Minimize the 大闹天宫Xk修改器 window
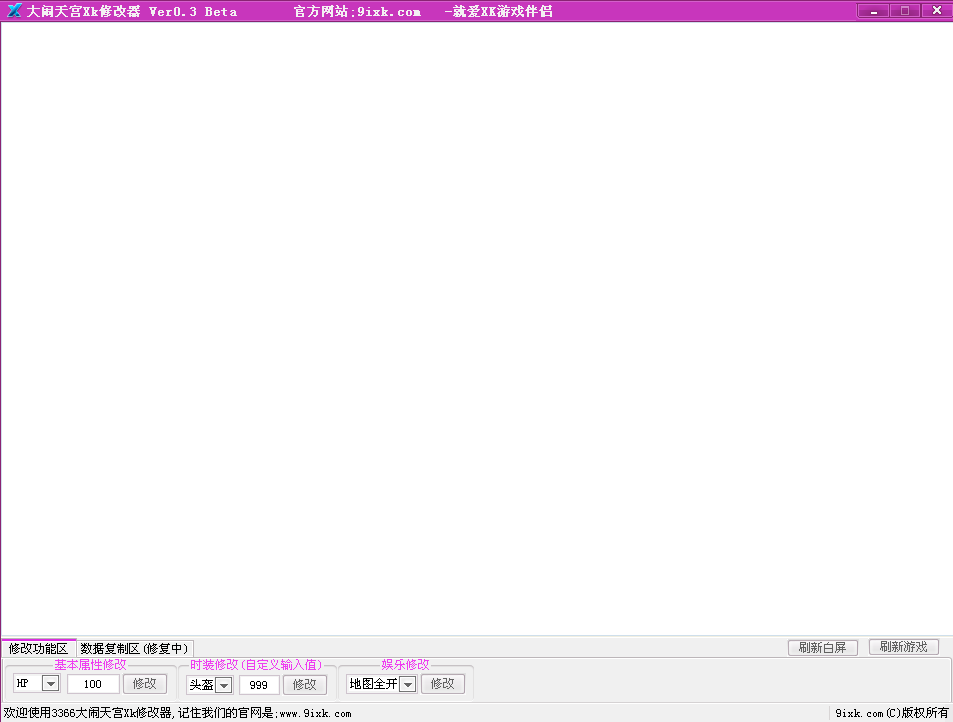 [x=873, y=11]
